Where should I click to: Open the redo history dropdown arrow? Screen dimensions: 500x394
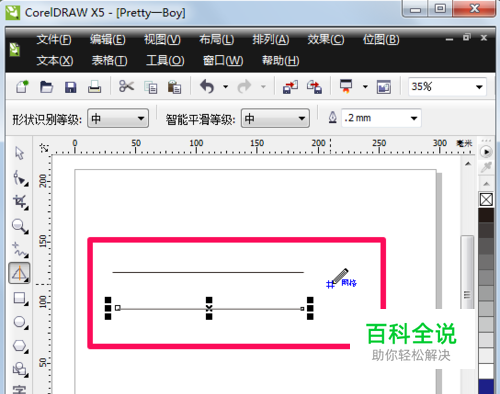click(x=263, y=87)
